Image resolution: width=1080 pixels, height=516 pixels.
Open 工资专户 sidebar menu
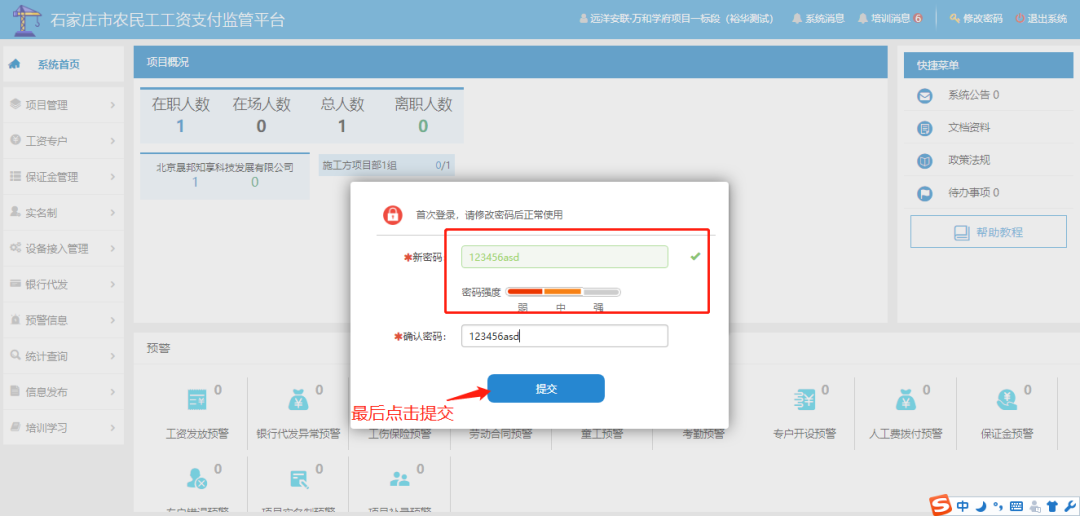63,141
